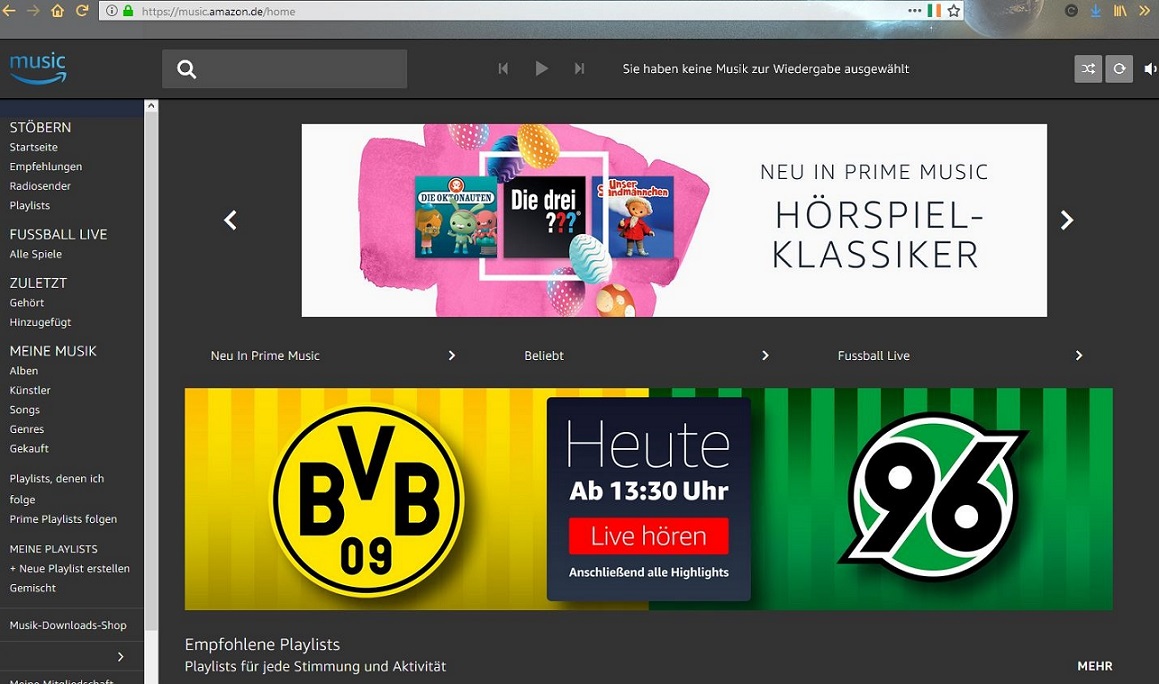Open Gekauft in Meine Musik

(x=29, y=448)
